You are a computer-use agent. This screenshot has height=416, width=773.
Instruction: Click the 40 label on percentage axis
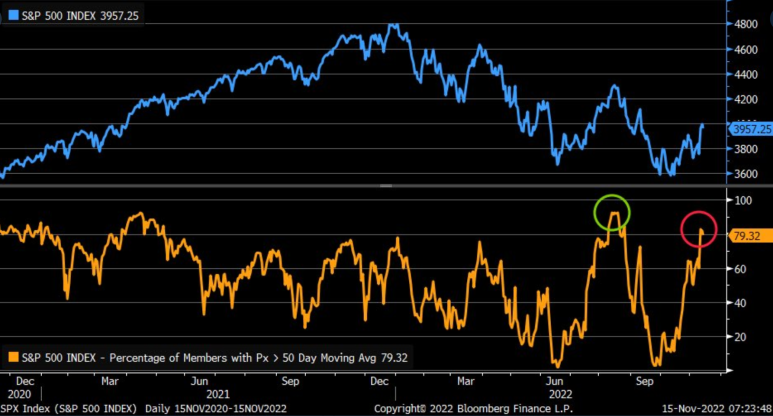point(740,303)
